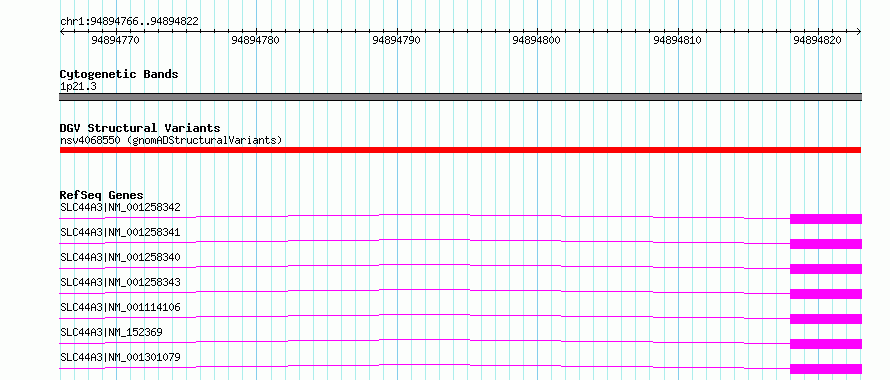Screen dimensions: 890x380
Task: Click the magenta exon block of NM_001258341
Action: [826, 244]
